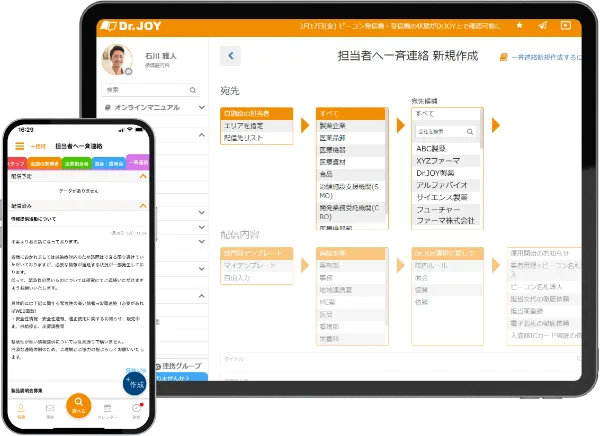Image resolution: width=600 pixels, height=436 pixels.
Task: Switch to the red スタッフ tab on the phone
Action: [x=17, y=163]
